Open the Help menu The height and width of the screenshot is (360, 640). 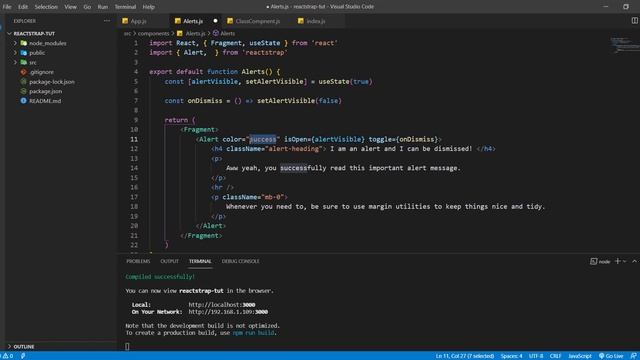149,7
